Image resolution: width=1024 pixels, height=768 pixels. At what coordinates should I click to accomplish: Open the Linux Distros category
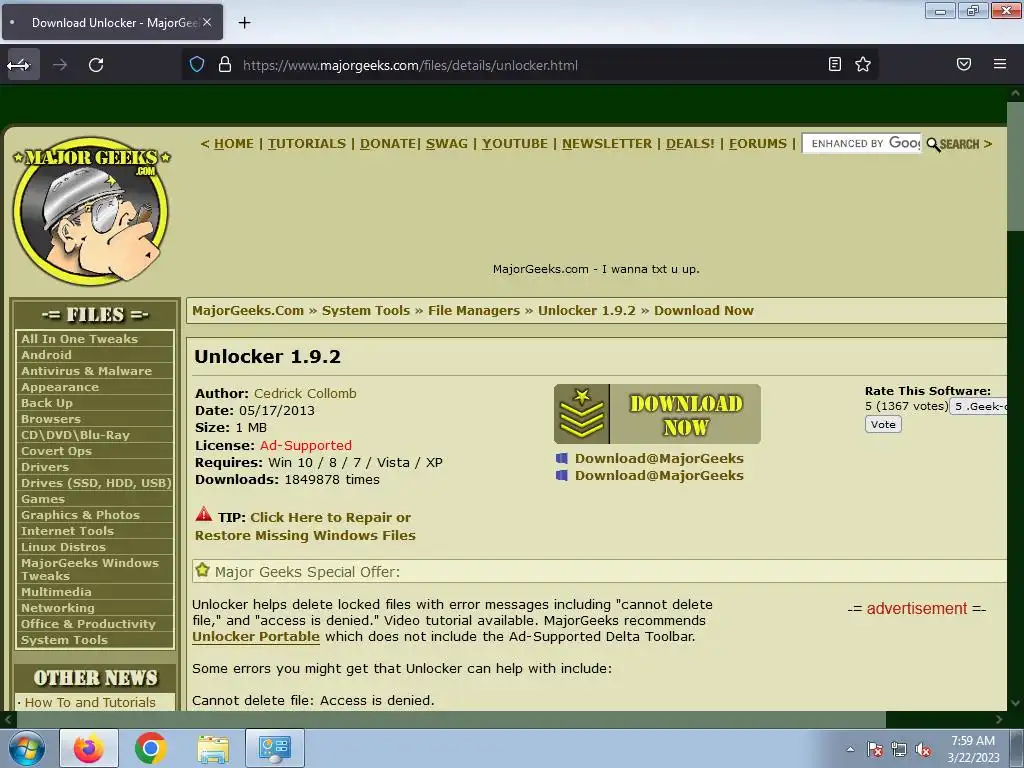click(x=63, y=547)
